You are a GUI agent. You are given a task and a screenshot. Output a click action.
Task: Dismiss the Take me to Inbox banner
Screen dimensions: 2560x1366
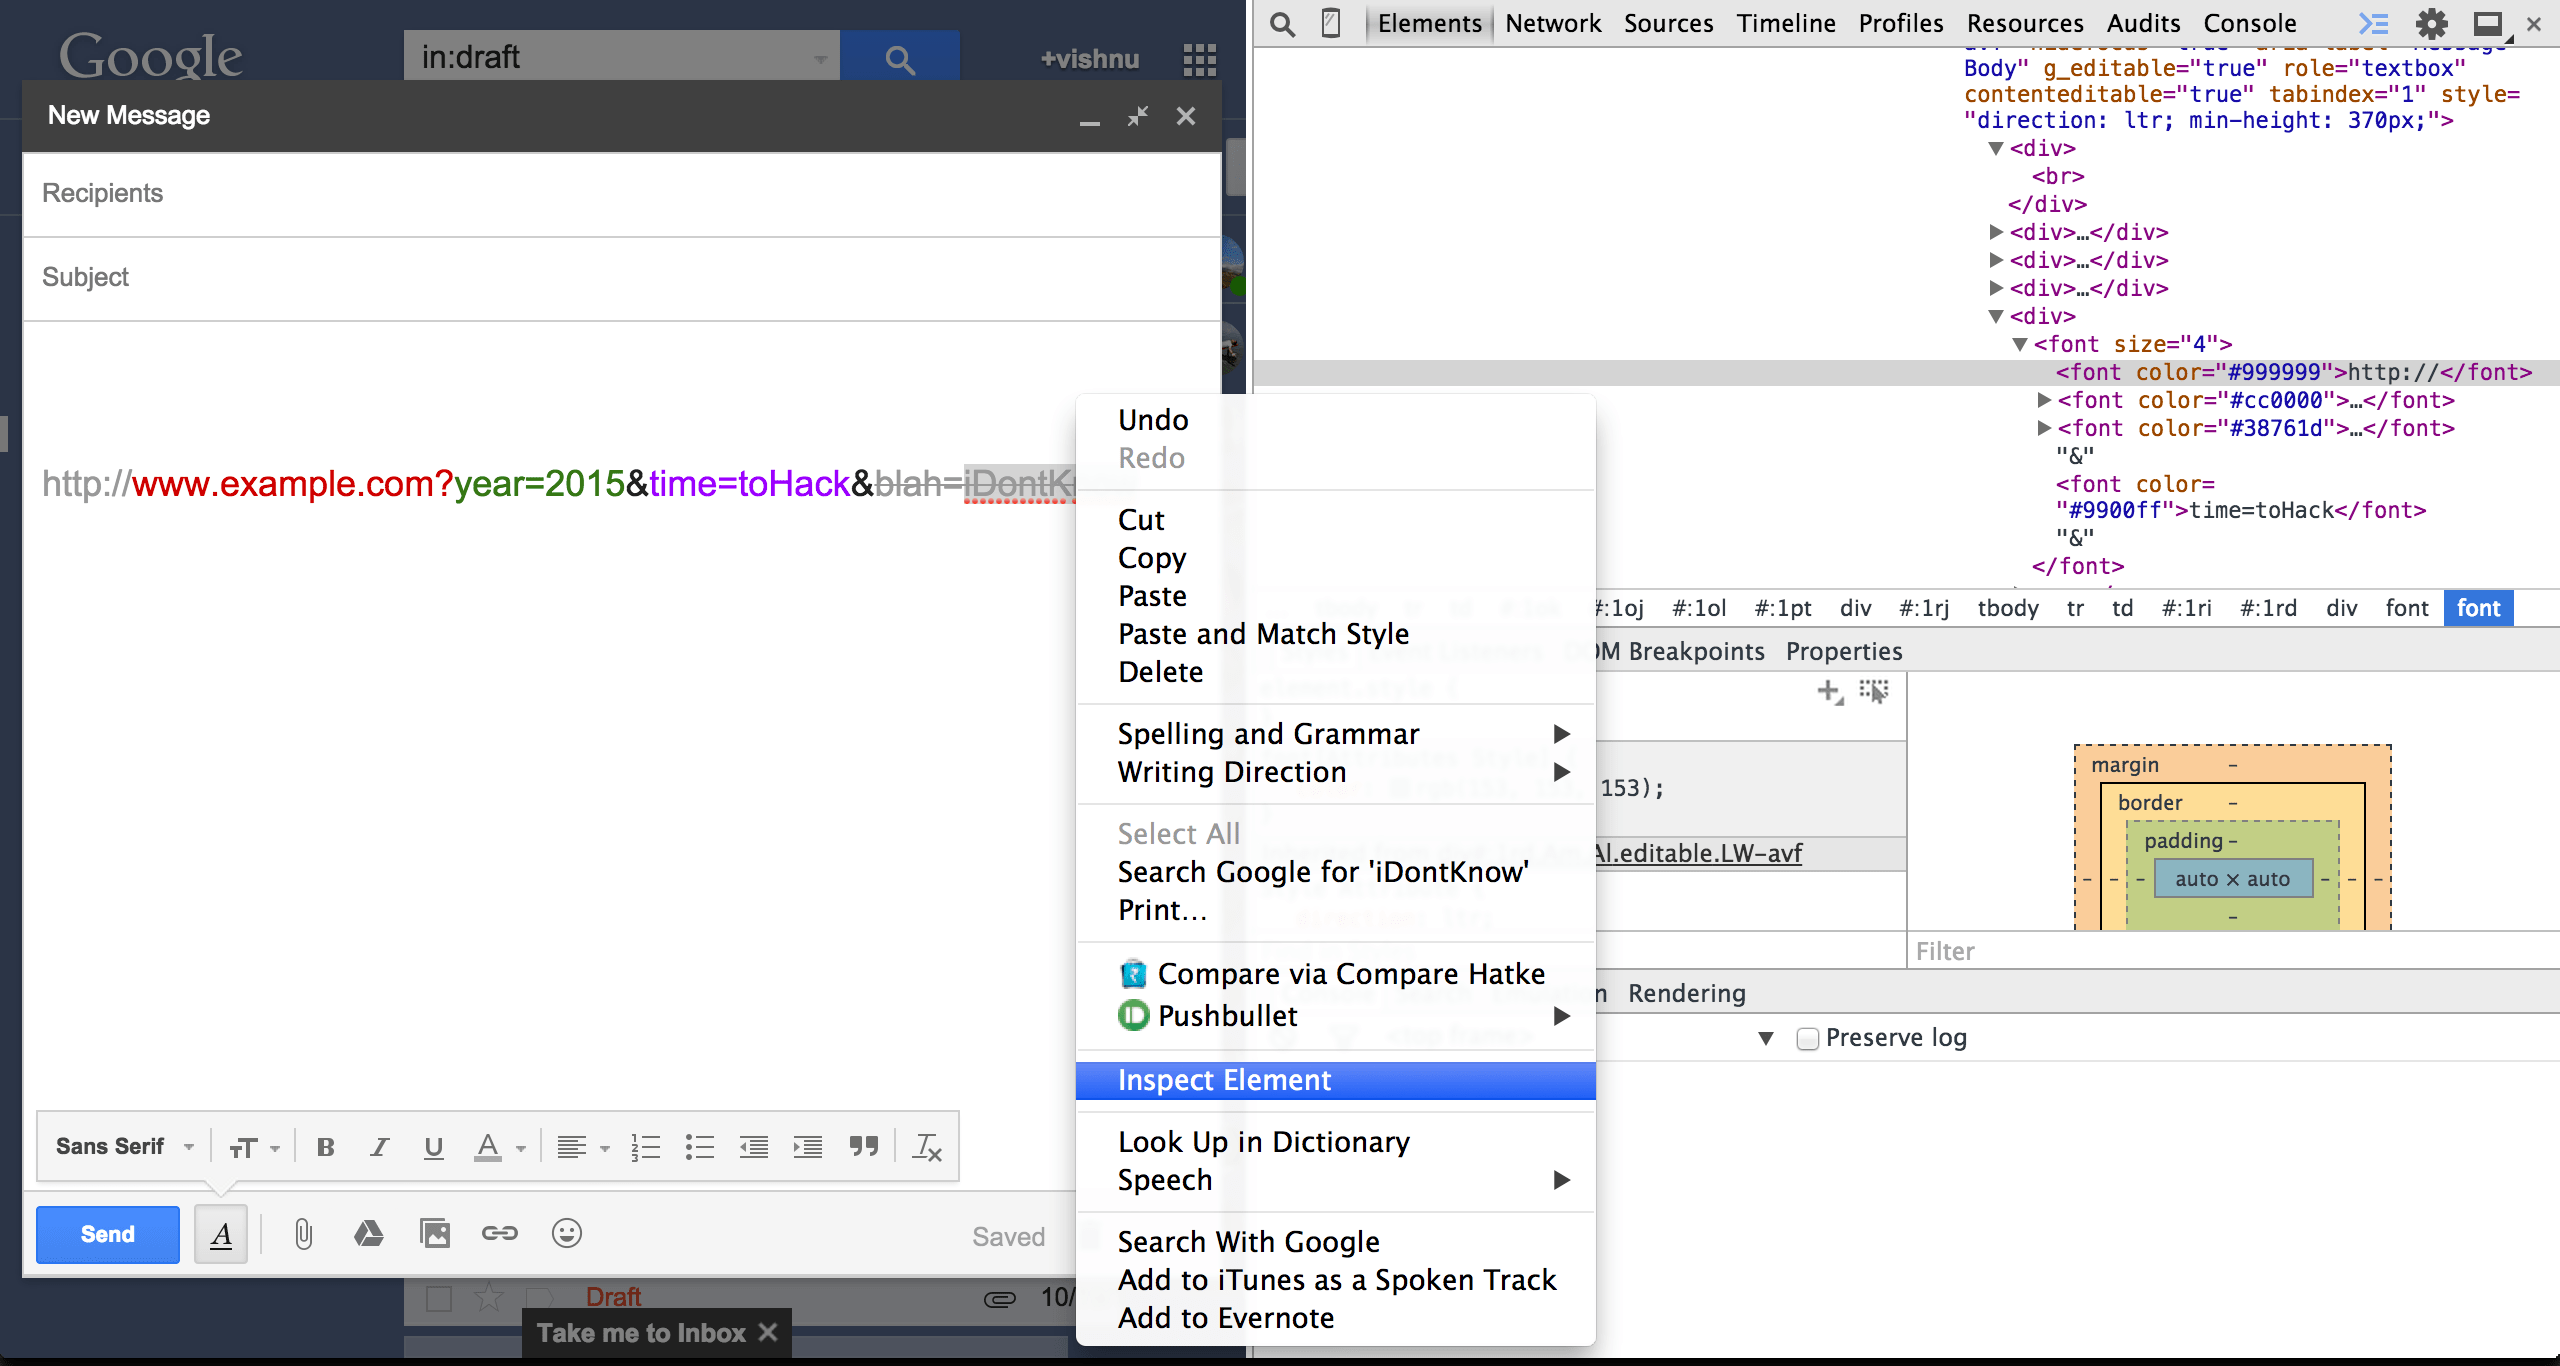click(x=768, y=1333)
